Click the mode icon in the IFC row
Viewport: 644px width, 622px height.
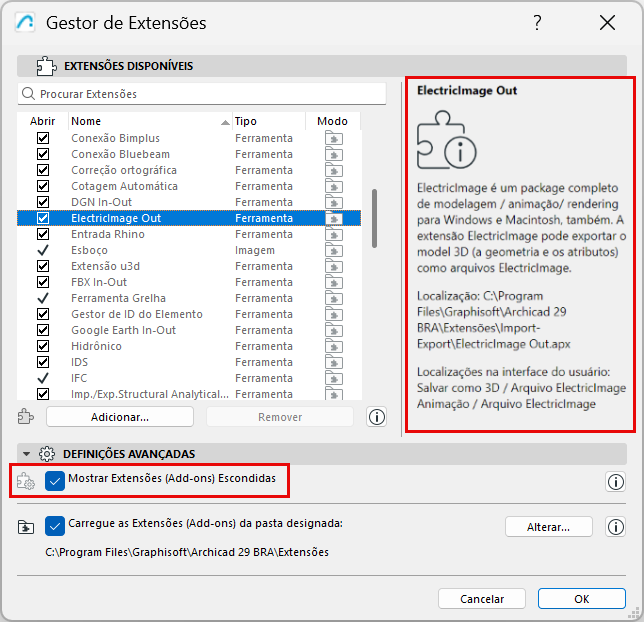pyautogui.click(x=334, y=379)
